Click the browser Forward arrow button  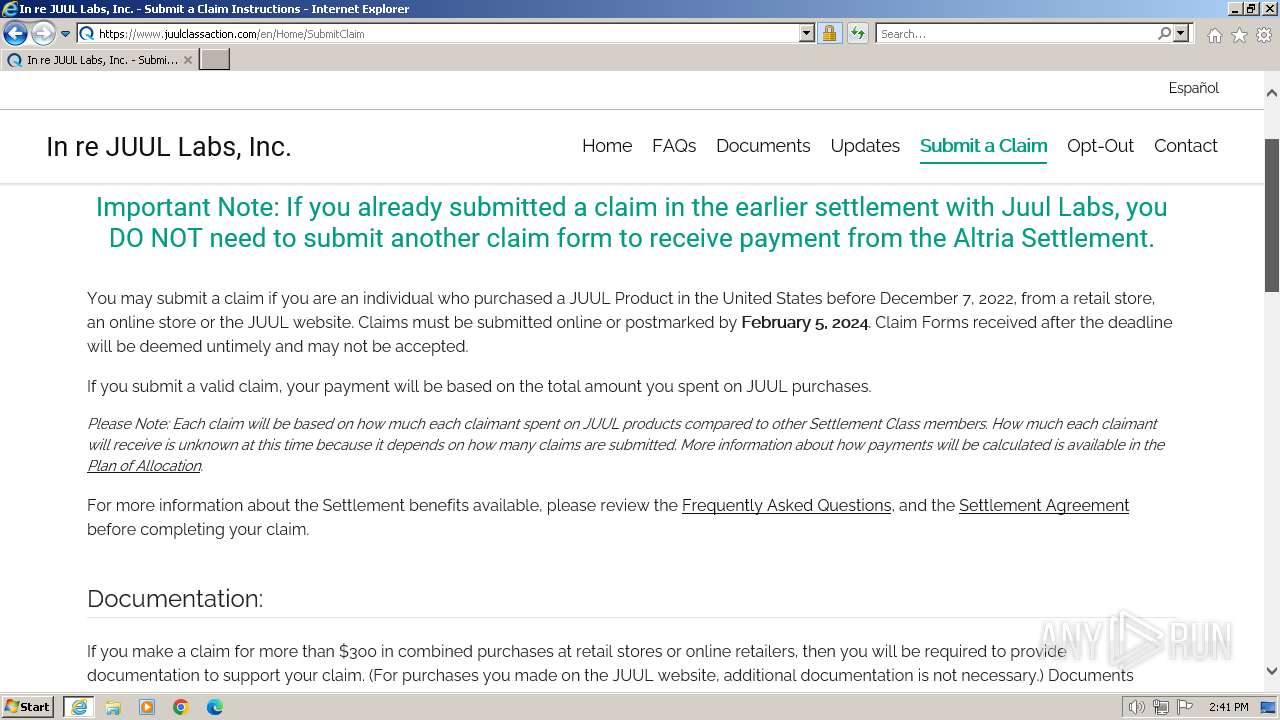point(42,34)
